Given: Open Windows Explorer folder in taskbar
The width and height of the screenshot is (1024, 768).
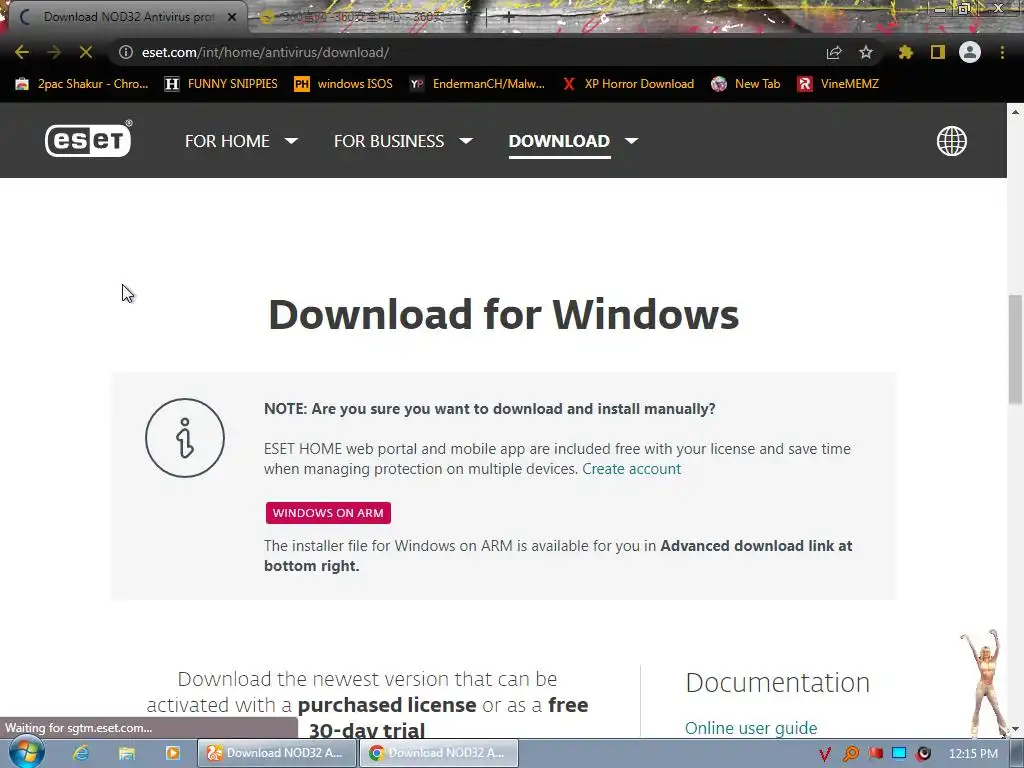Looking at the screenshot, I should click(x=127, y=753).
